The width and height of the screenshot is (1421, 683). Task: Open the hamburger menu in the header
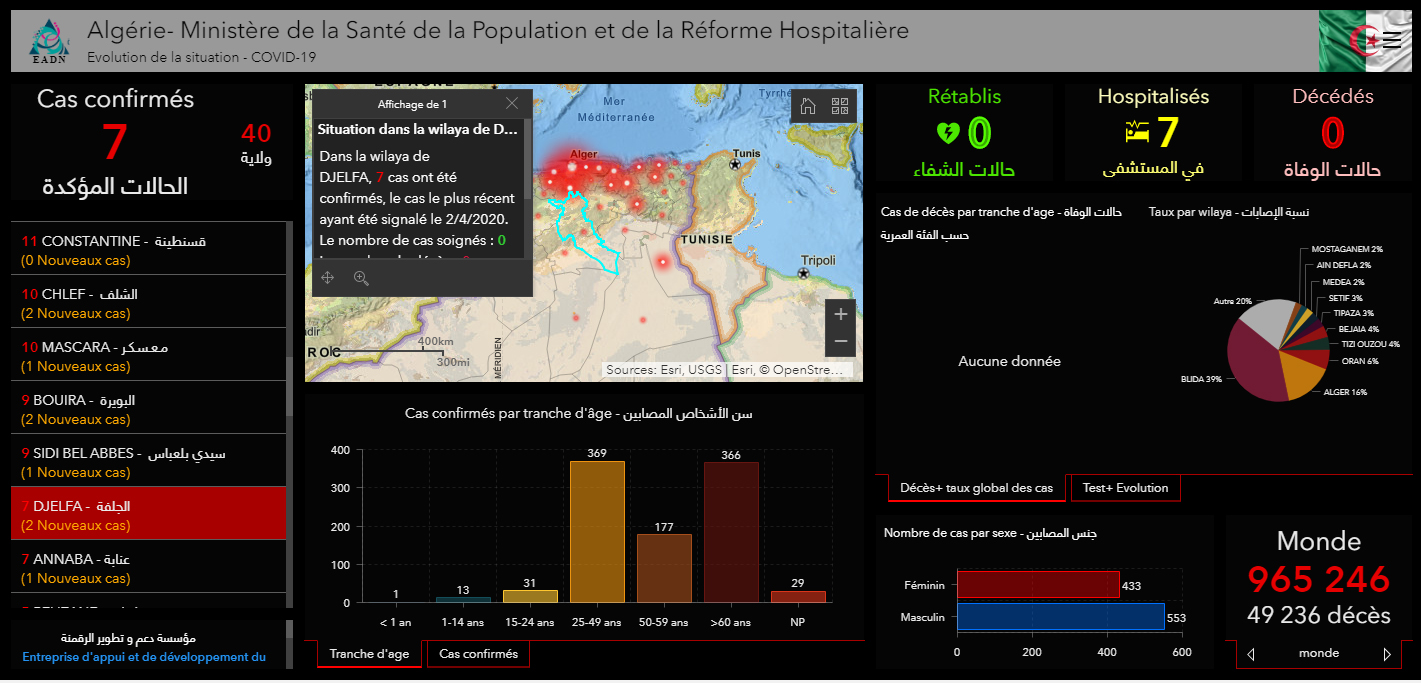point(1391,40)
